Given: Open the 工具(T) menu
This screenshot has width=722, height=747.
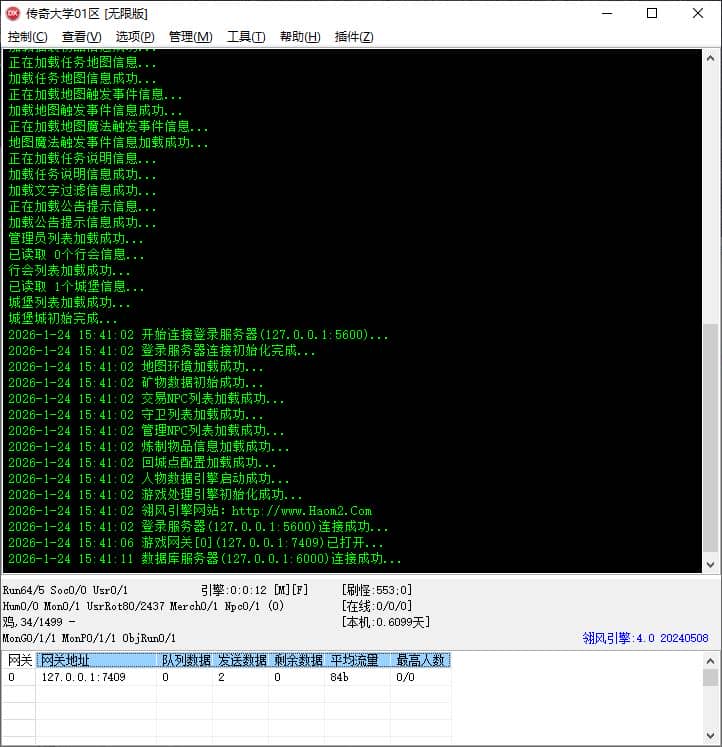Looking at the screenshot, I should [x=246, y=37].
